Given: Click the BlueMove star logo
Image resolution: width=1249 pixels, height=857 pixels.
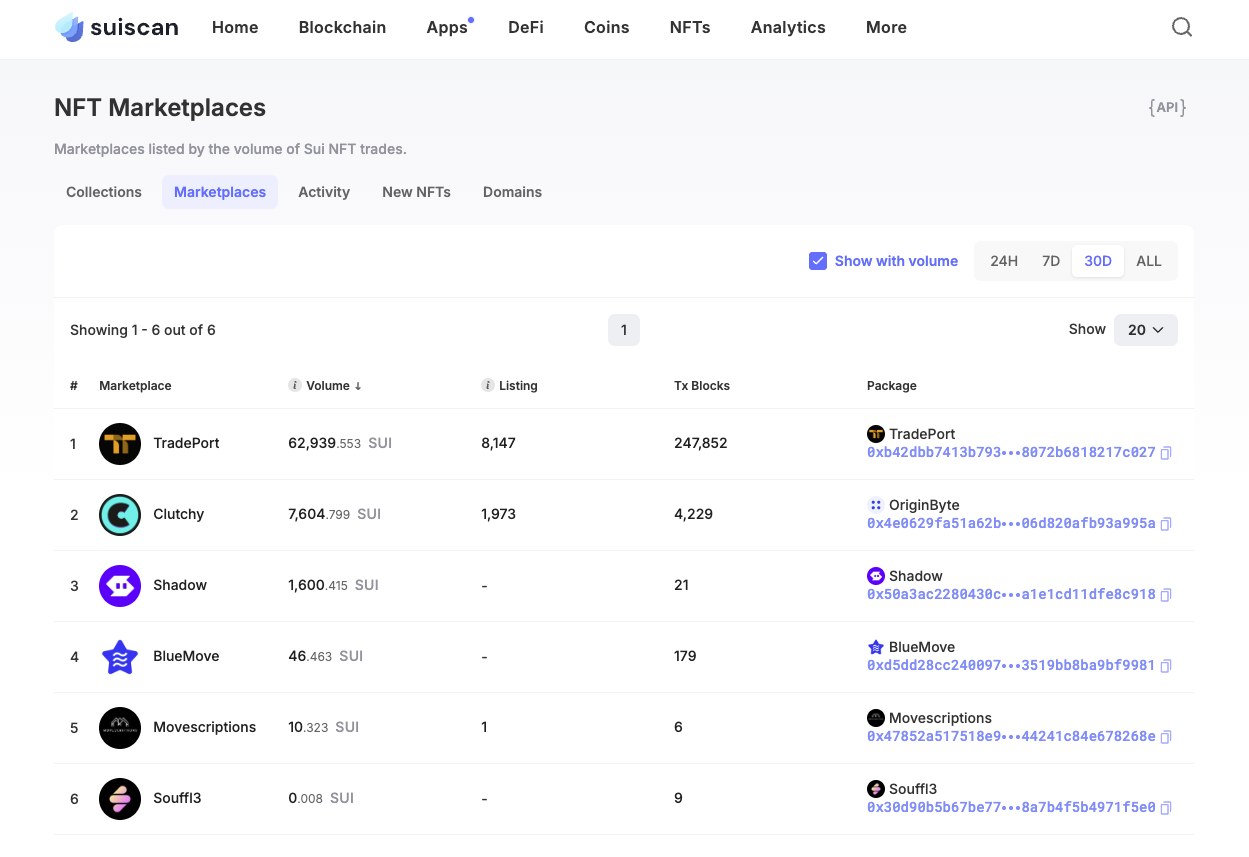Looking at the screenshot, I should coord(120,657).
